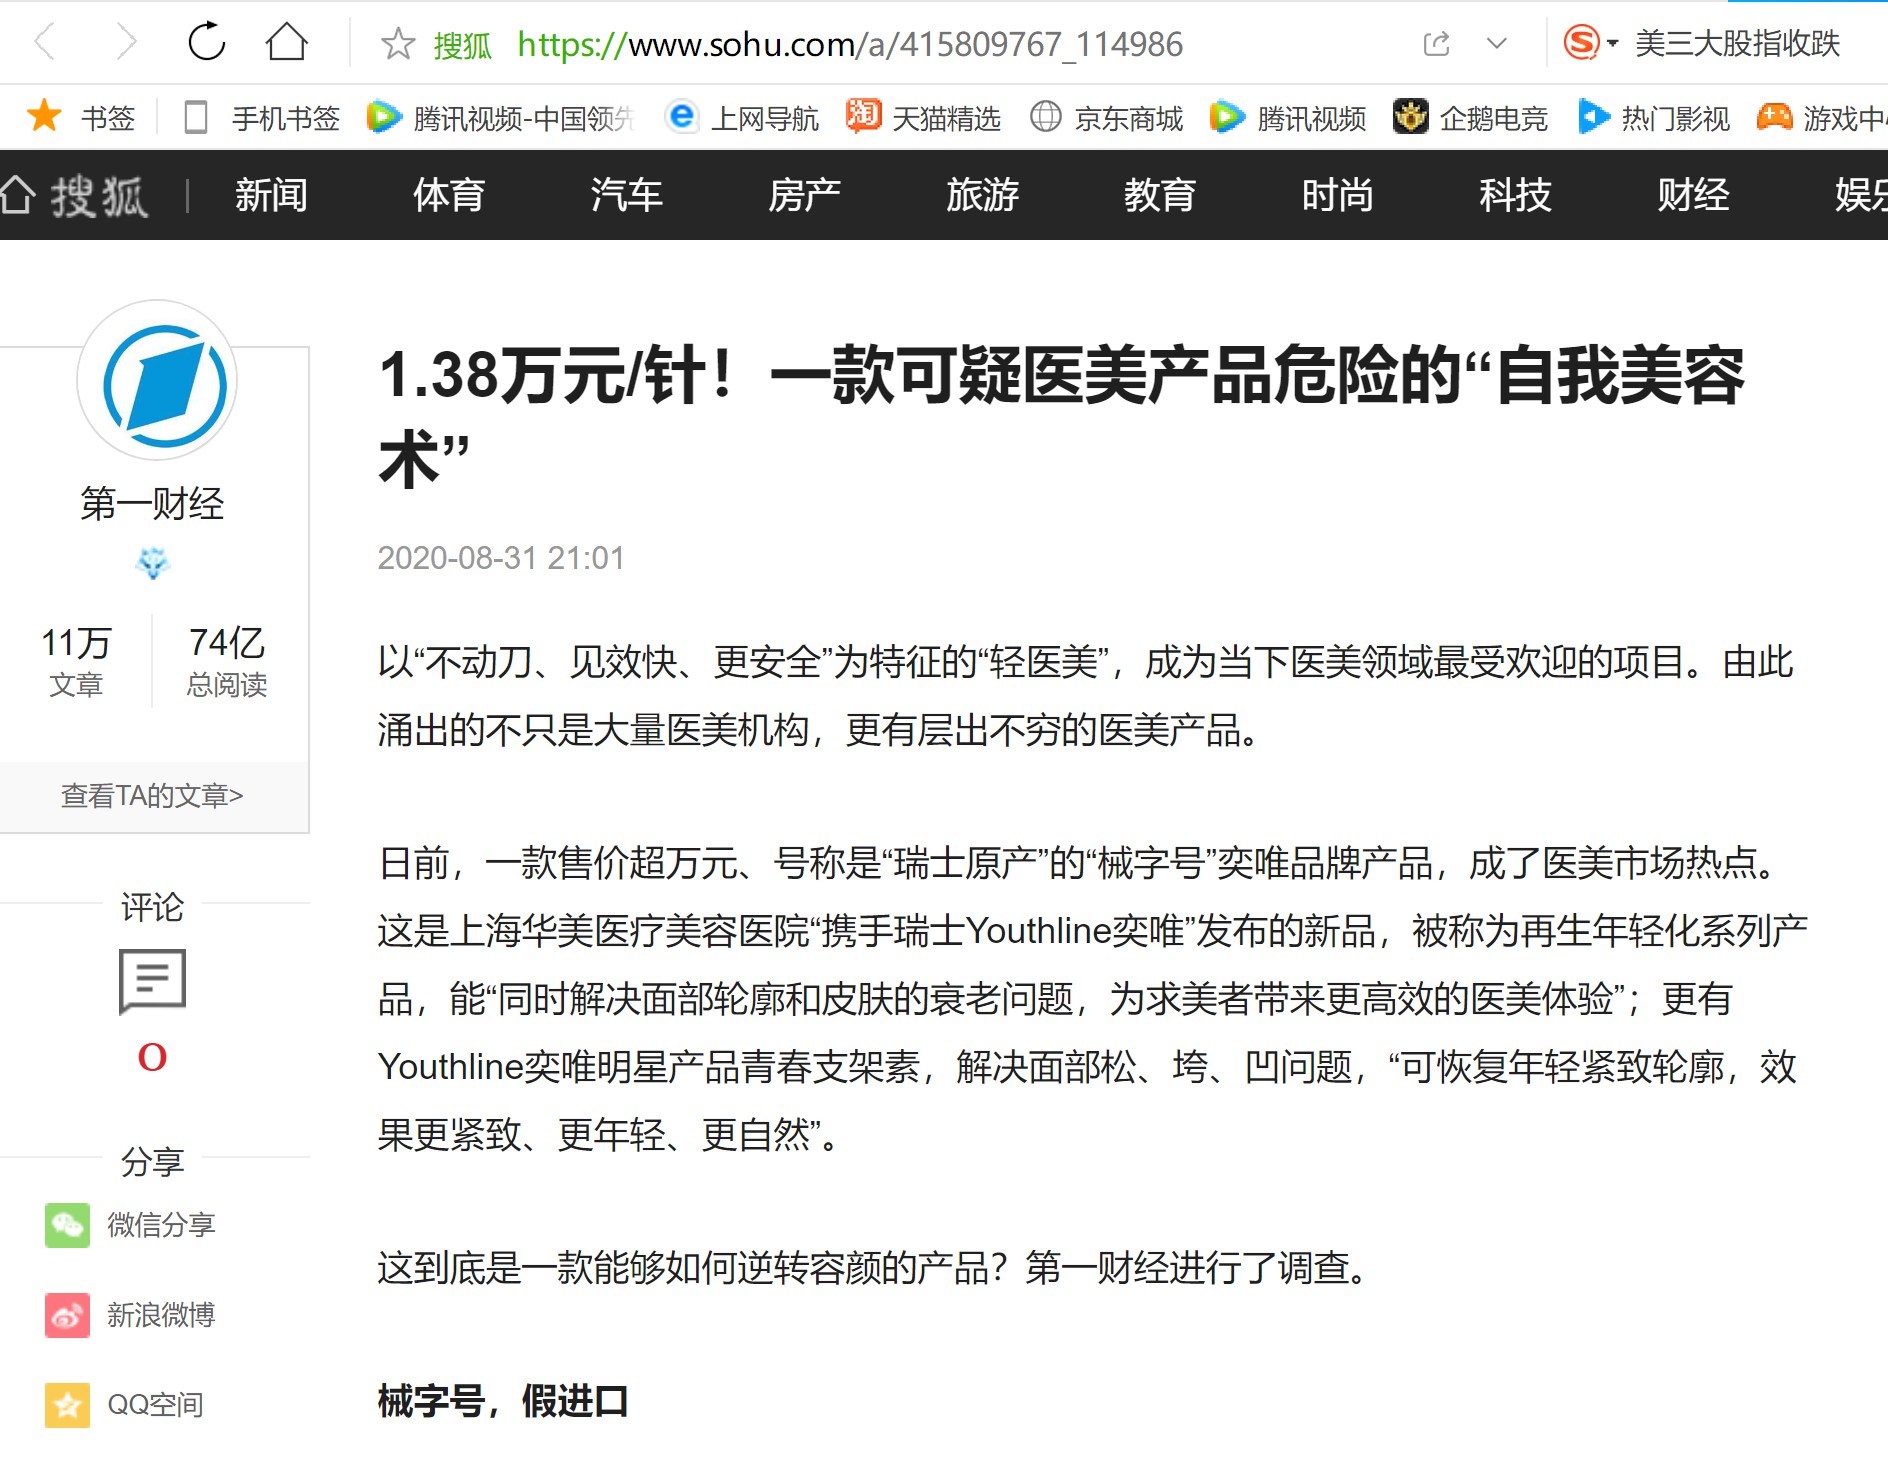This screenshot has width=1888, height=1457.
Task: Share via 微信分享 icon
Action: 67,1225
